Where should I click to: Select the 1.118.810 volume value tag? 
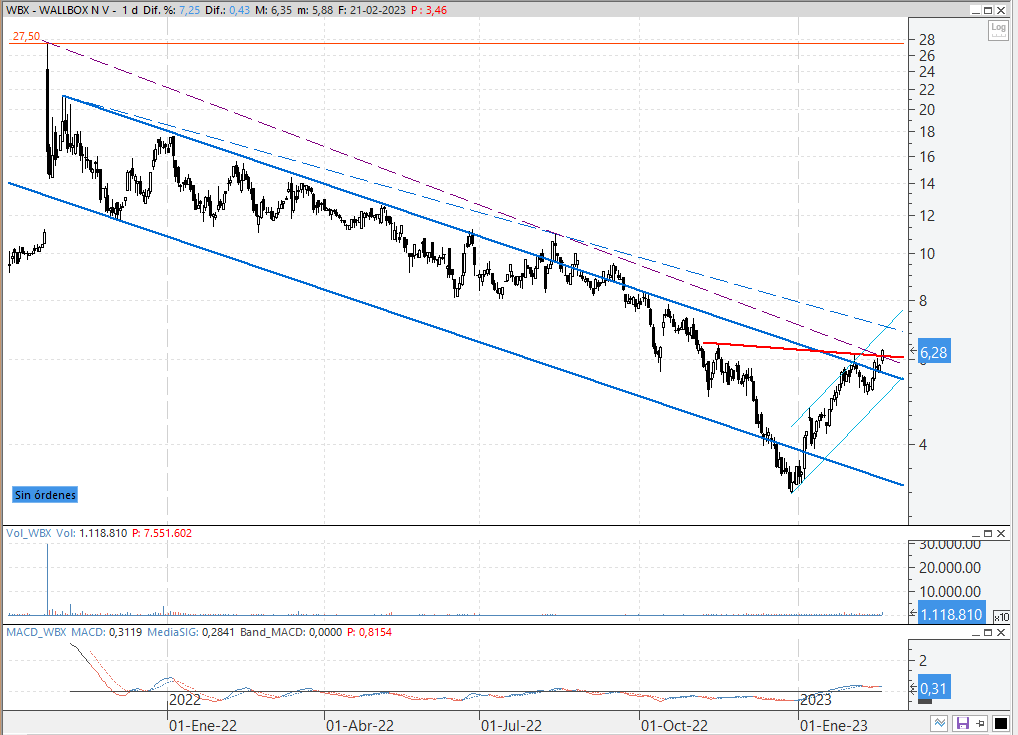(951, 614)
